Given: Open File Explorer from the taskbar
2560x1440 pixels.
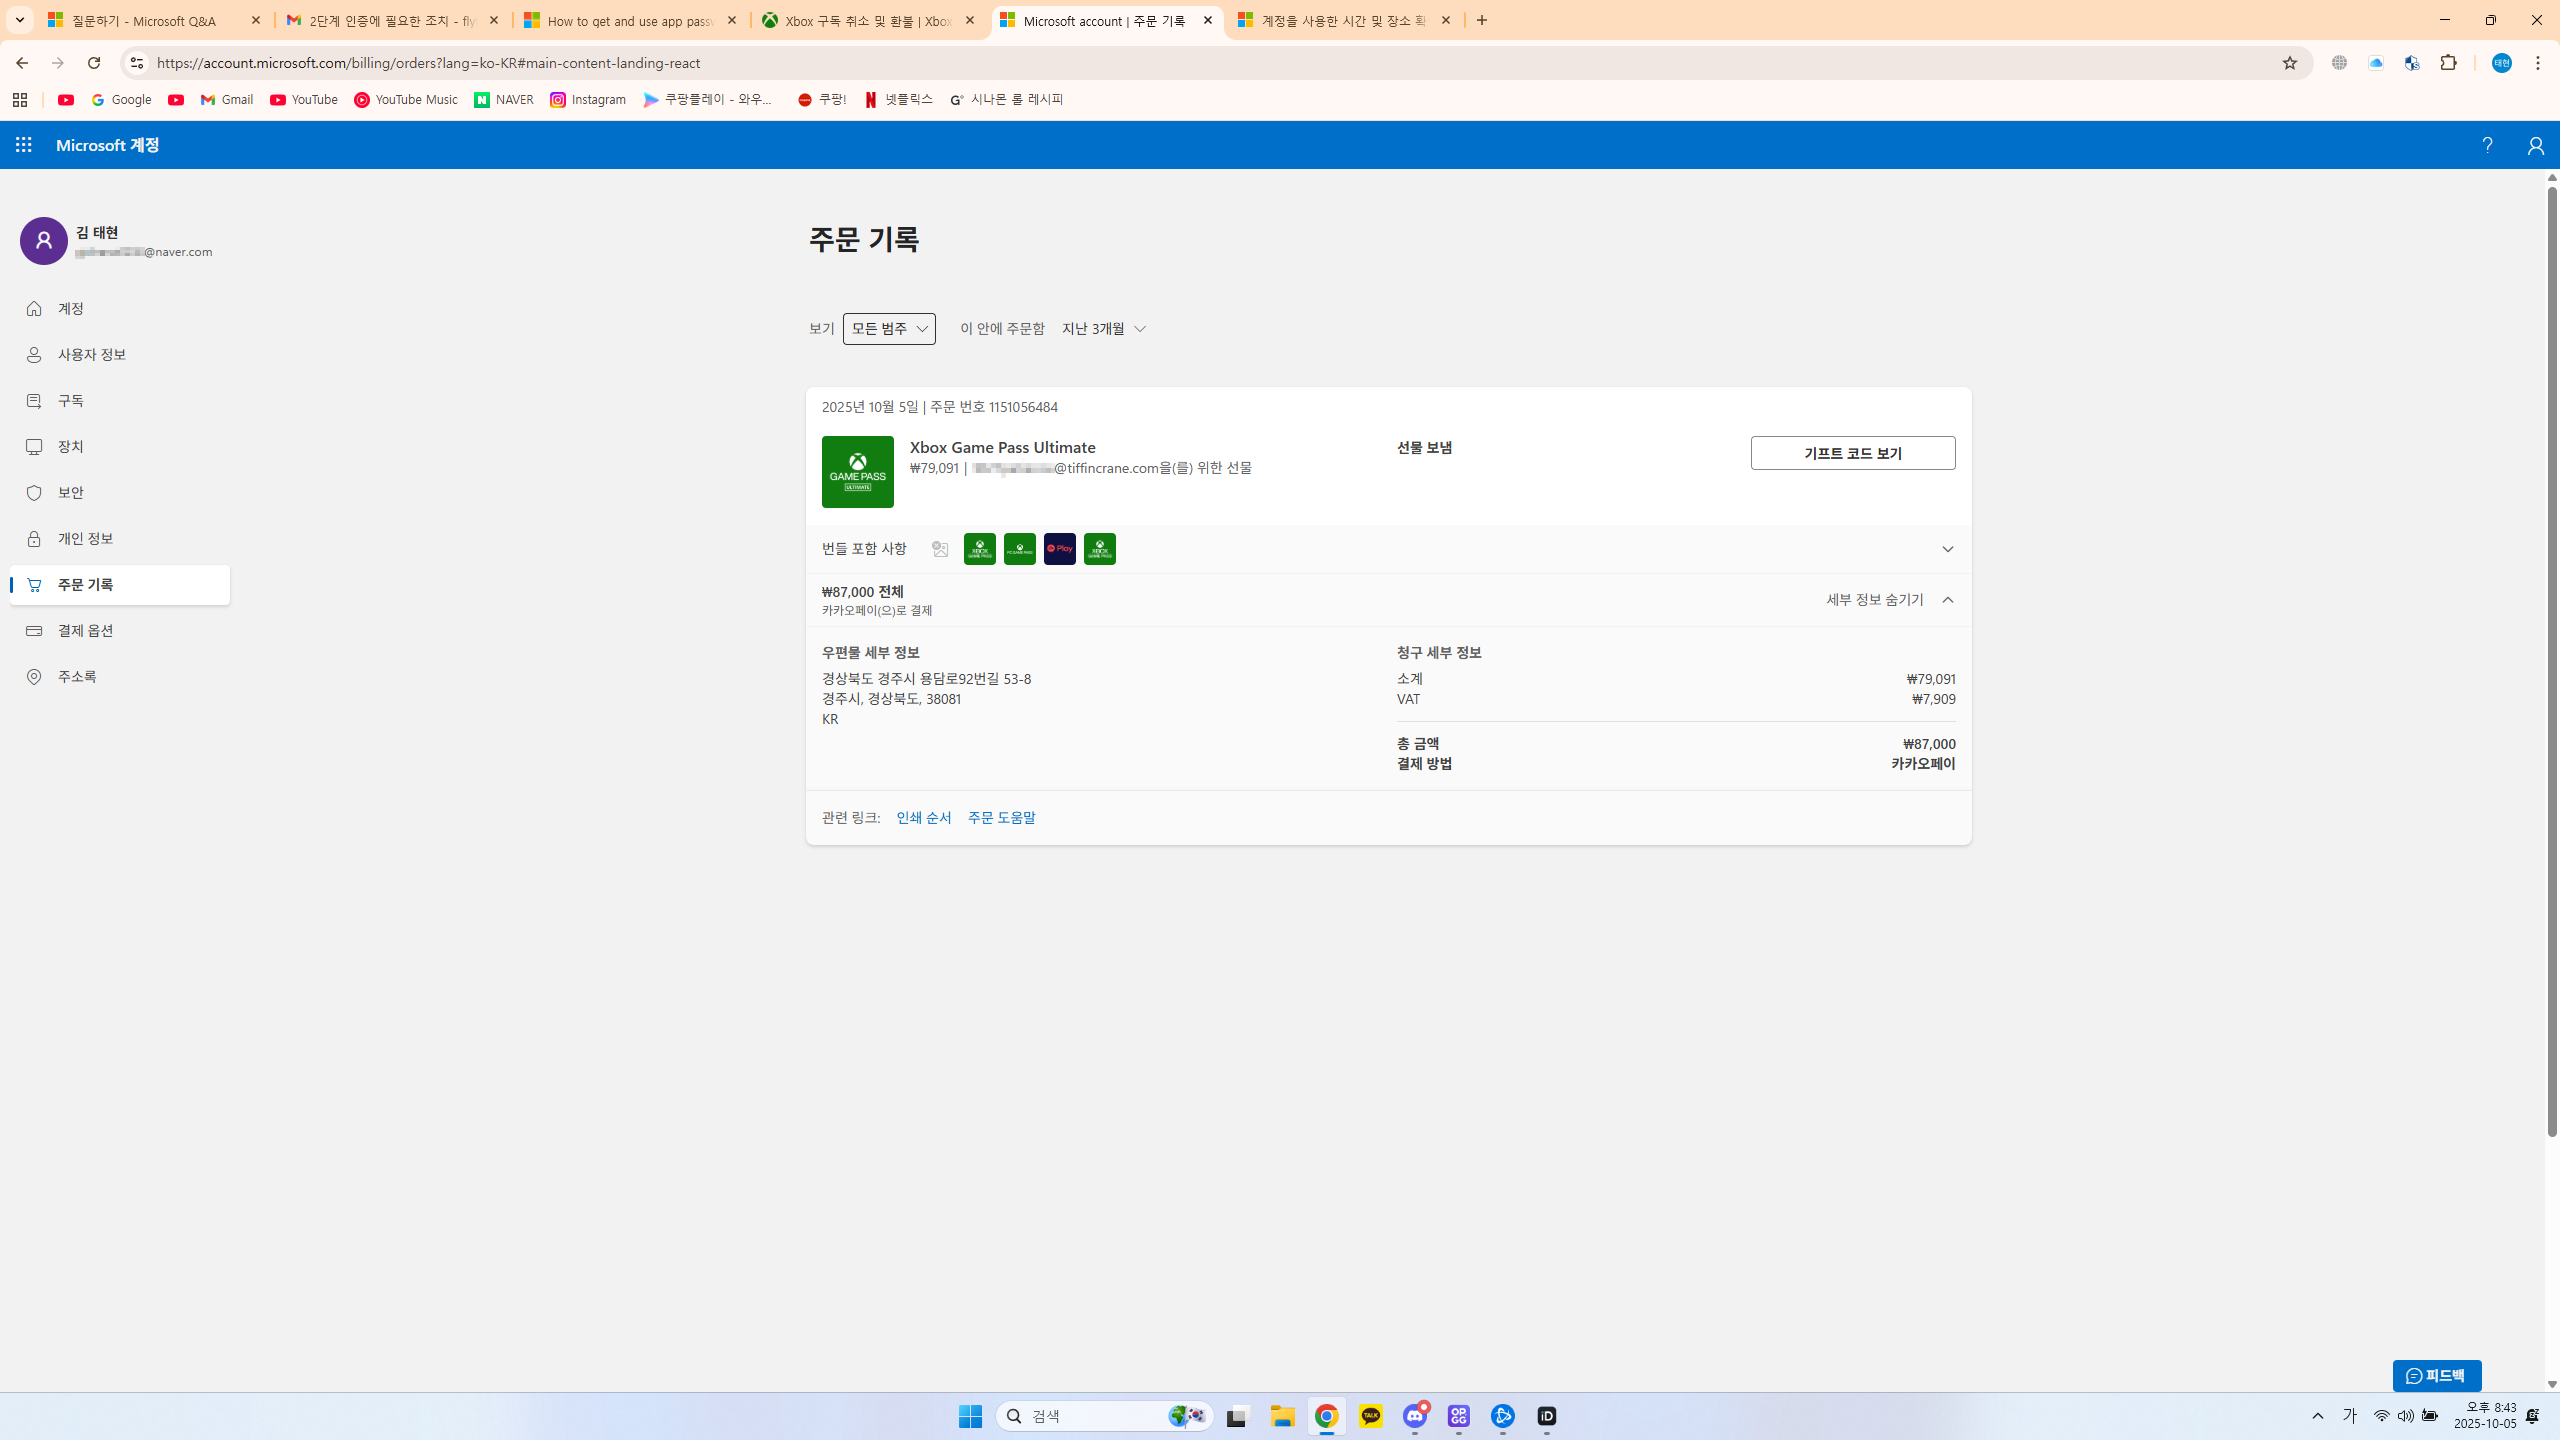Looking at the screenshot, I should tap(1283, 1416).
